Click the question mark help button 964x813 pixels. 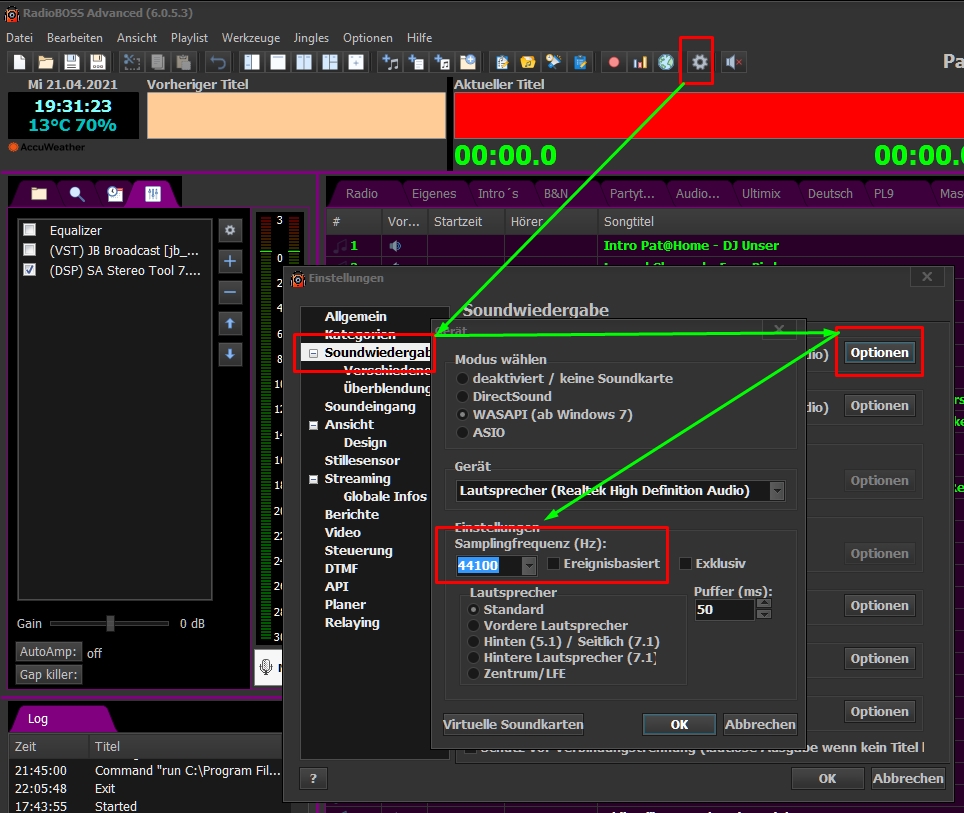tap(314, 779)
